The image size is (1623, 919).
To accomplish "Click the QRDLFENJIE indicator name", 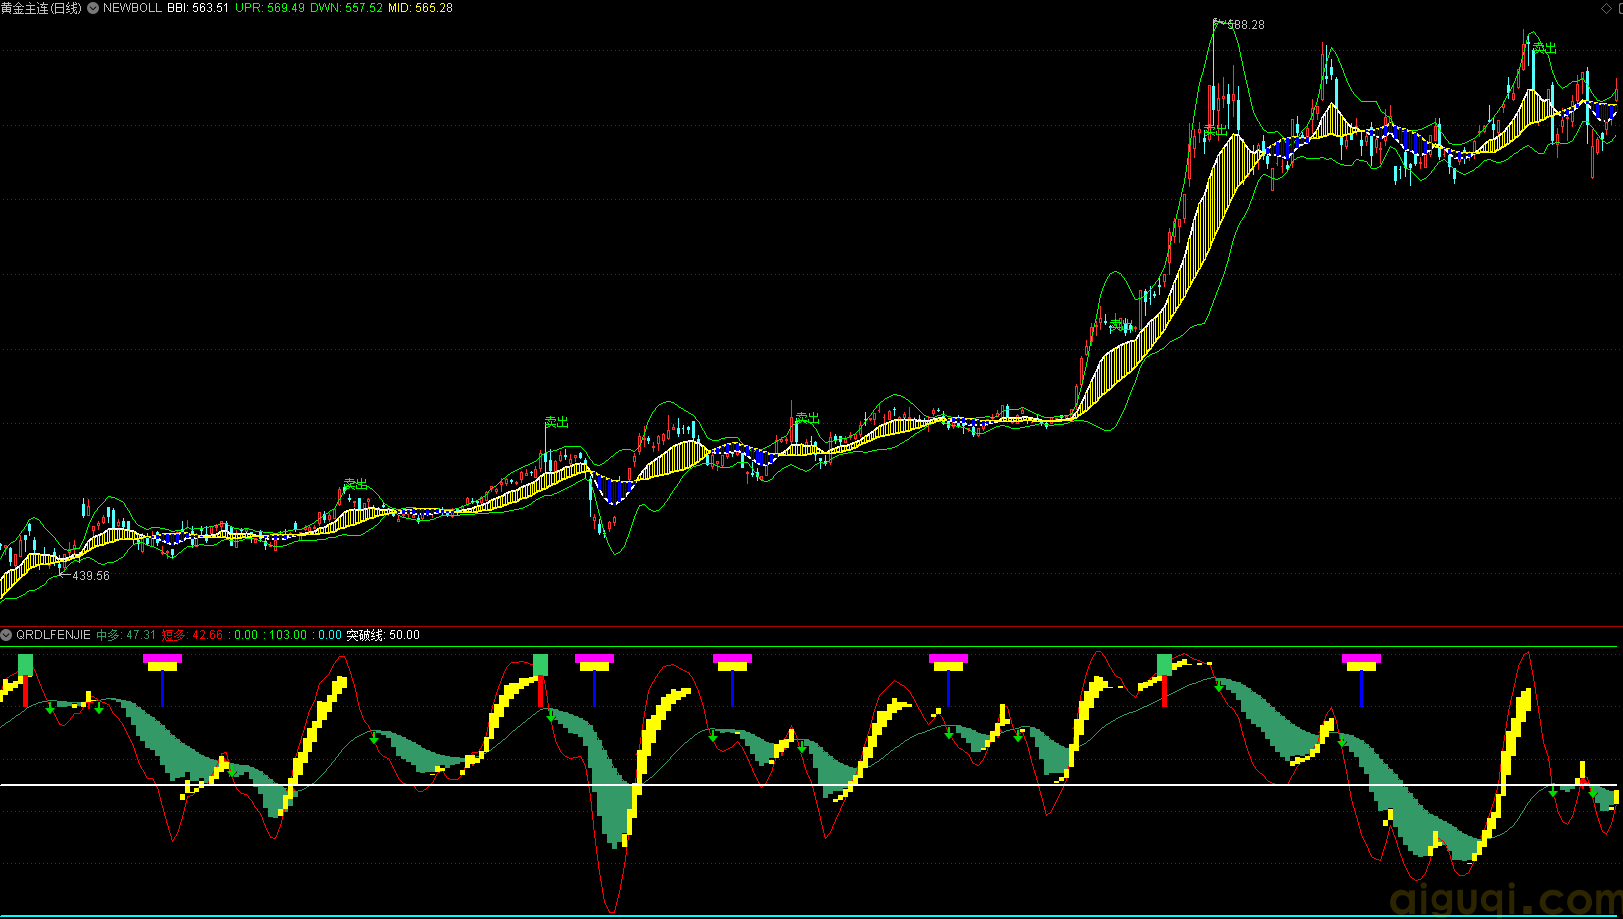I will pos(53,635).
